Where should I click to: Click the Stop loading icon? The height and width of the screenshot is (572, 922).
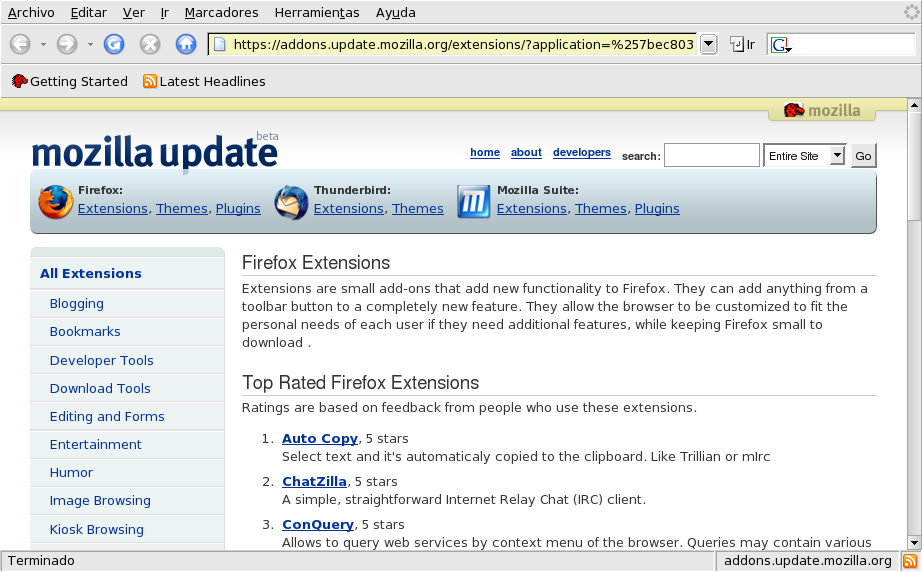150,44
